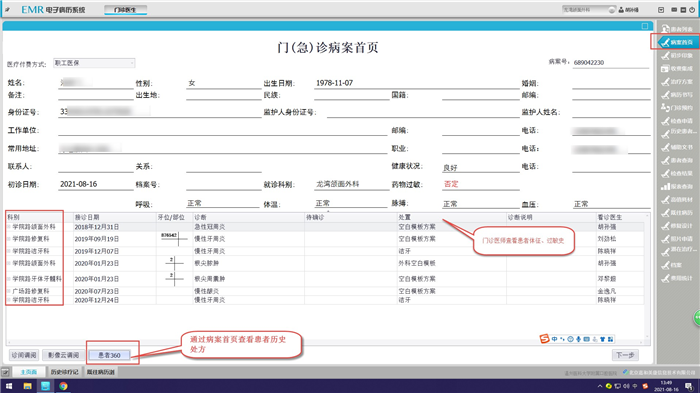The image size is (700, 393).
Task: Select the 广场路修复科 visit row
Action: pyautogui.click(x=325, y=291)
